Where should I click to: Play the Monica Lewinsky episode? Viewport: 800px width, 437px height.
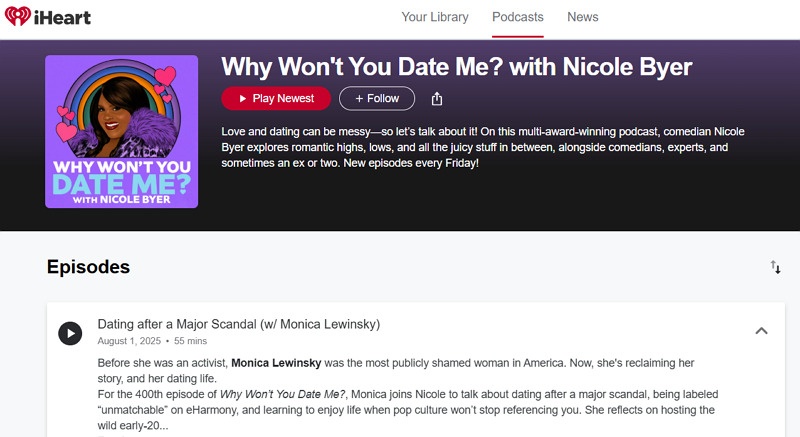[x=70, y=333]
